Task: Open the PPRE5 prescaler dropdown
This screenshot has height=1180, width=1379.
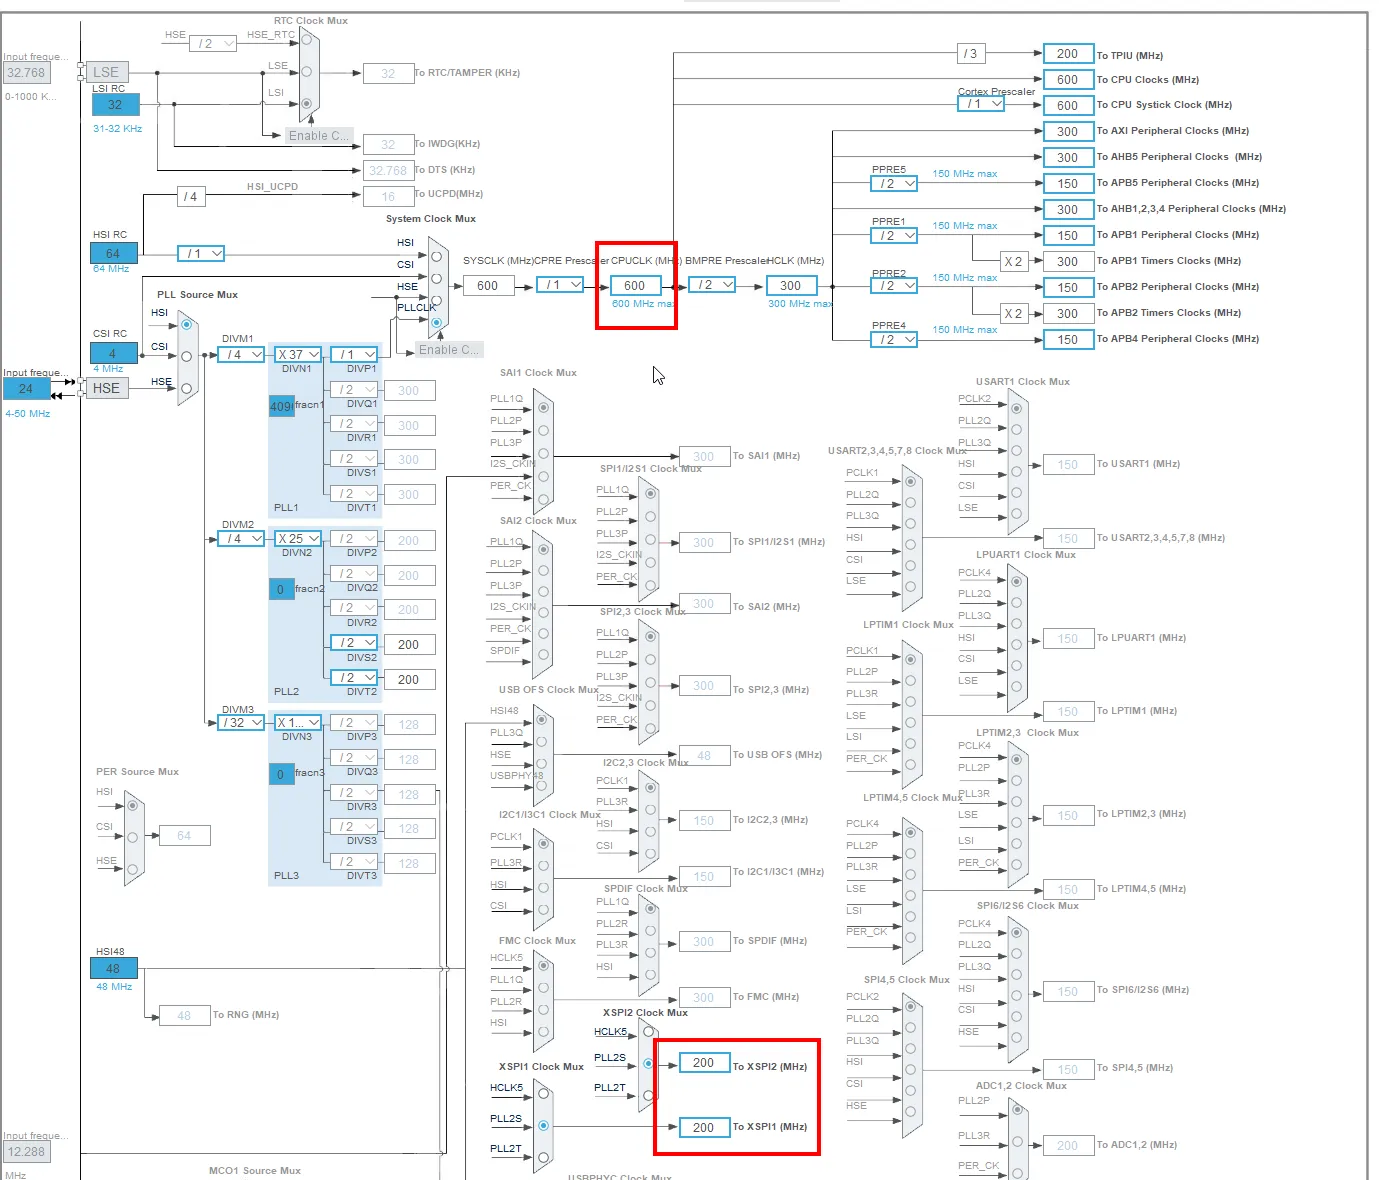Action: [894, 183]
